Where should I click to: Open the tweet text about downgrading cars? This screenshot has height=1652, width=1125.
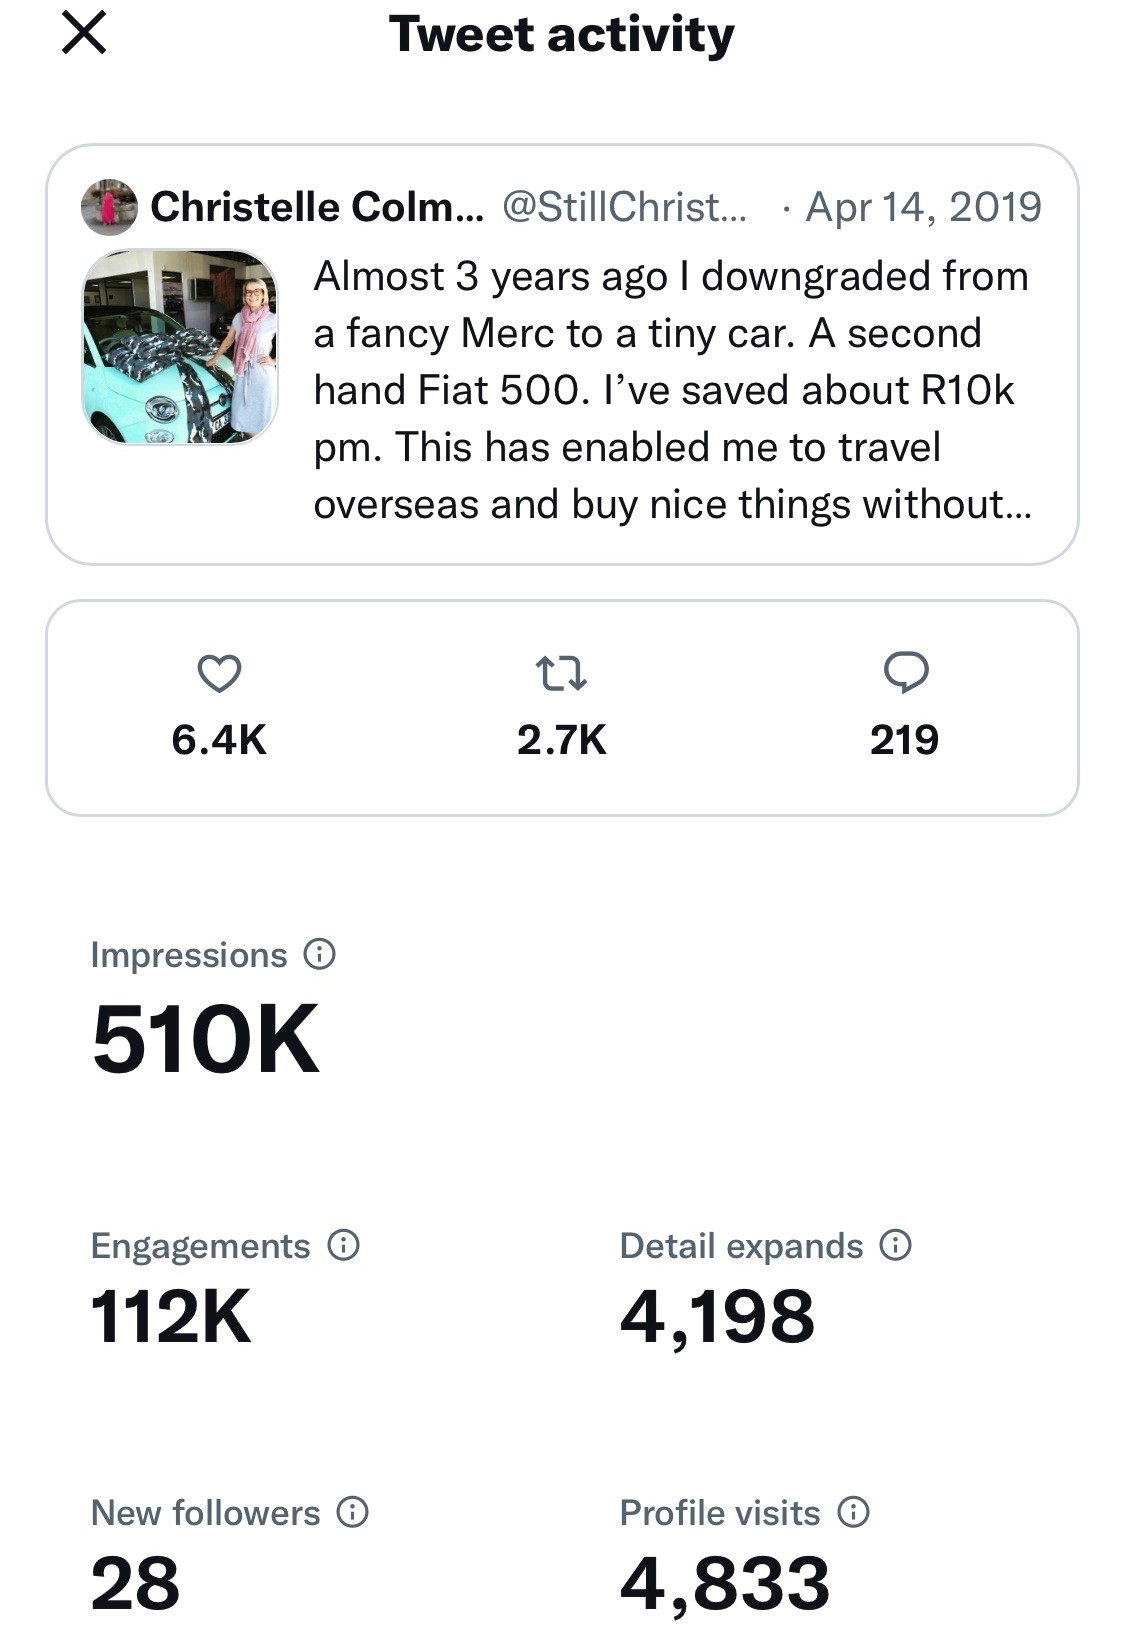[x=671, y=390]
